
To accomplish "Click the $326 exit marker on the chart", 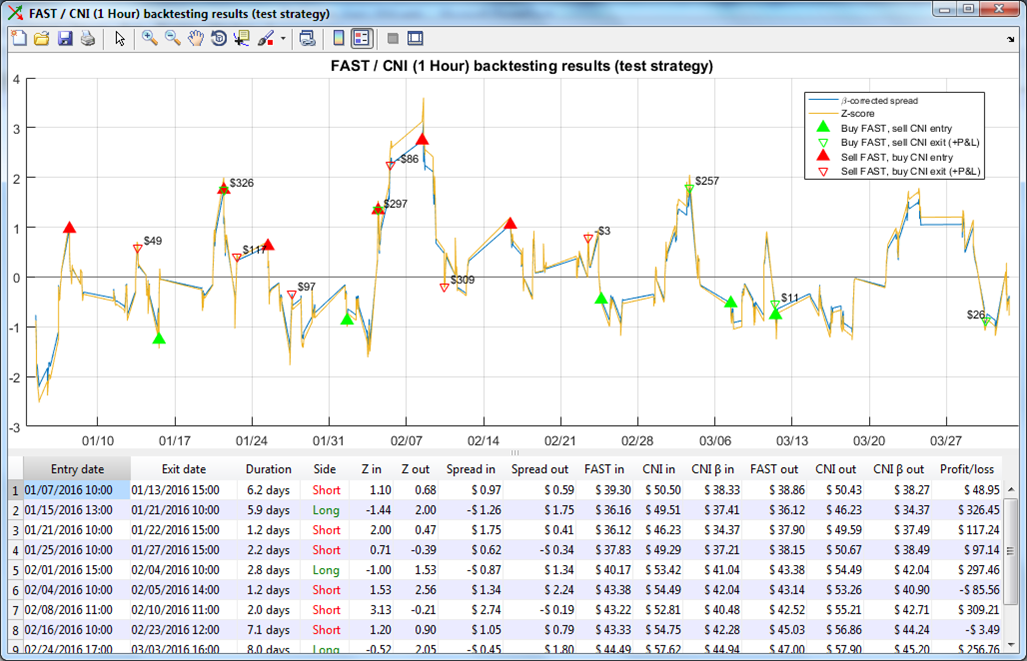I will click(x=224, y=189).
